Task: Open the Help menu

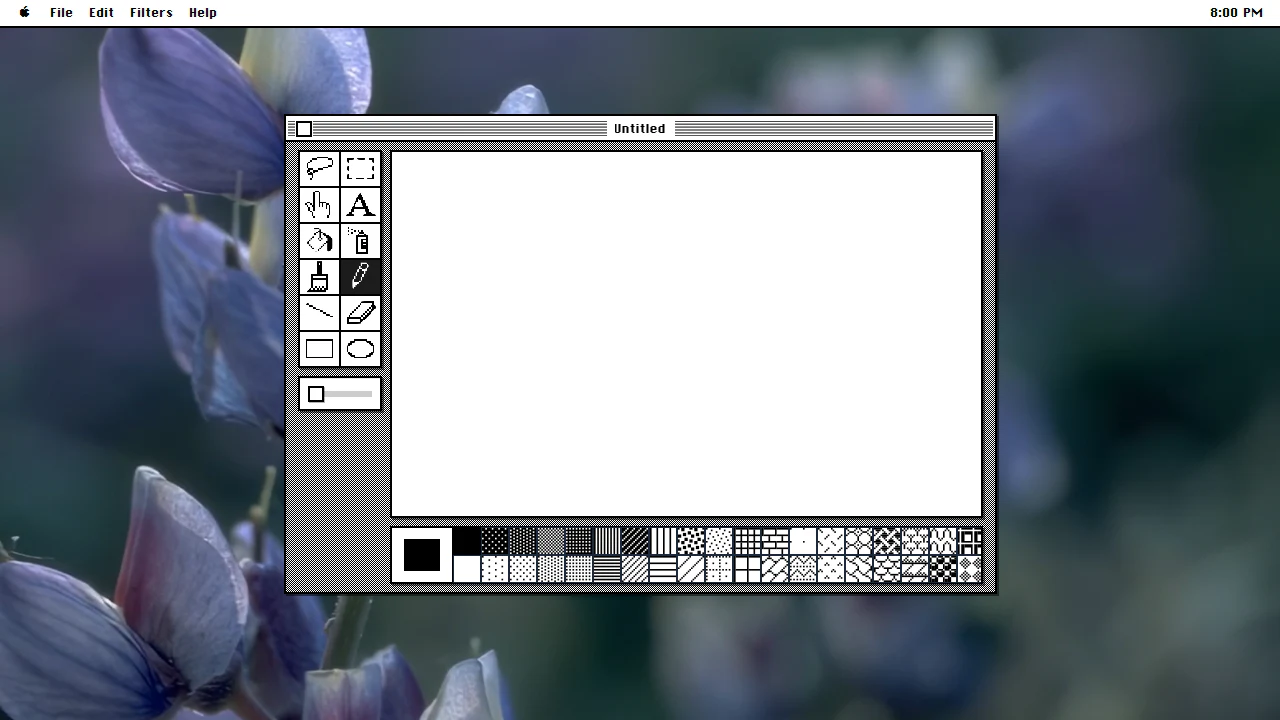Action: point(203,13)
